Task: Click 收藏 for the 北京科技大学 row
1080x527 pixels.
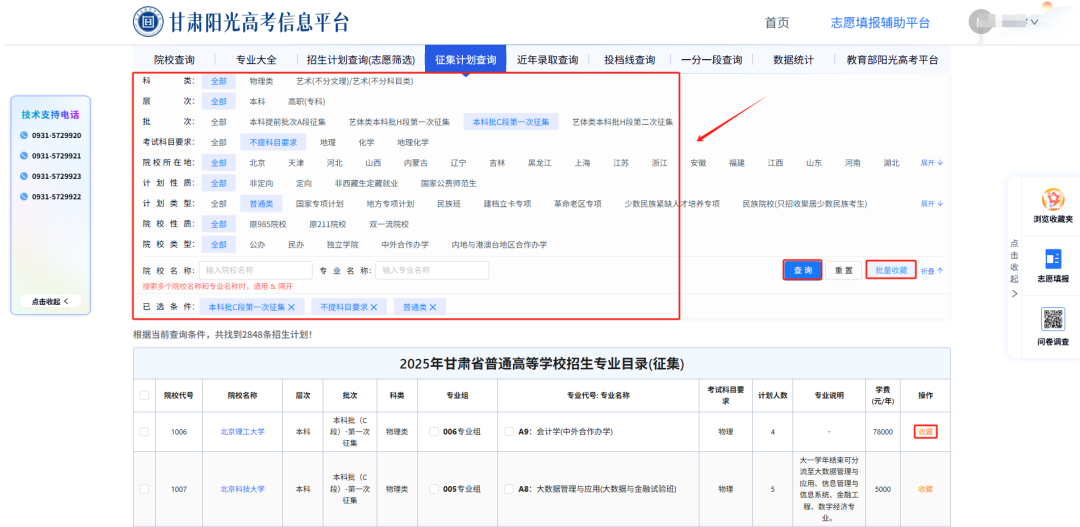Action: [926, 489]
